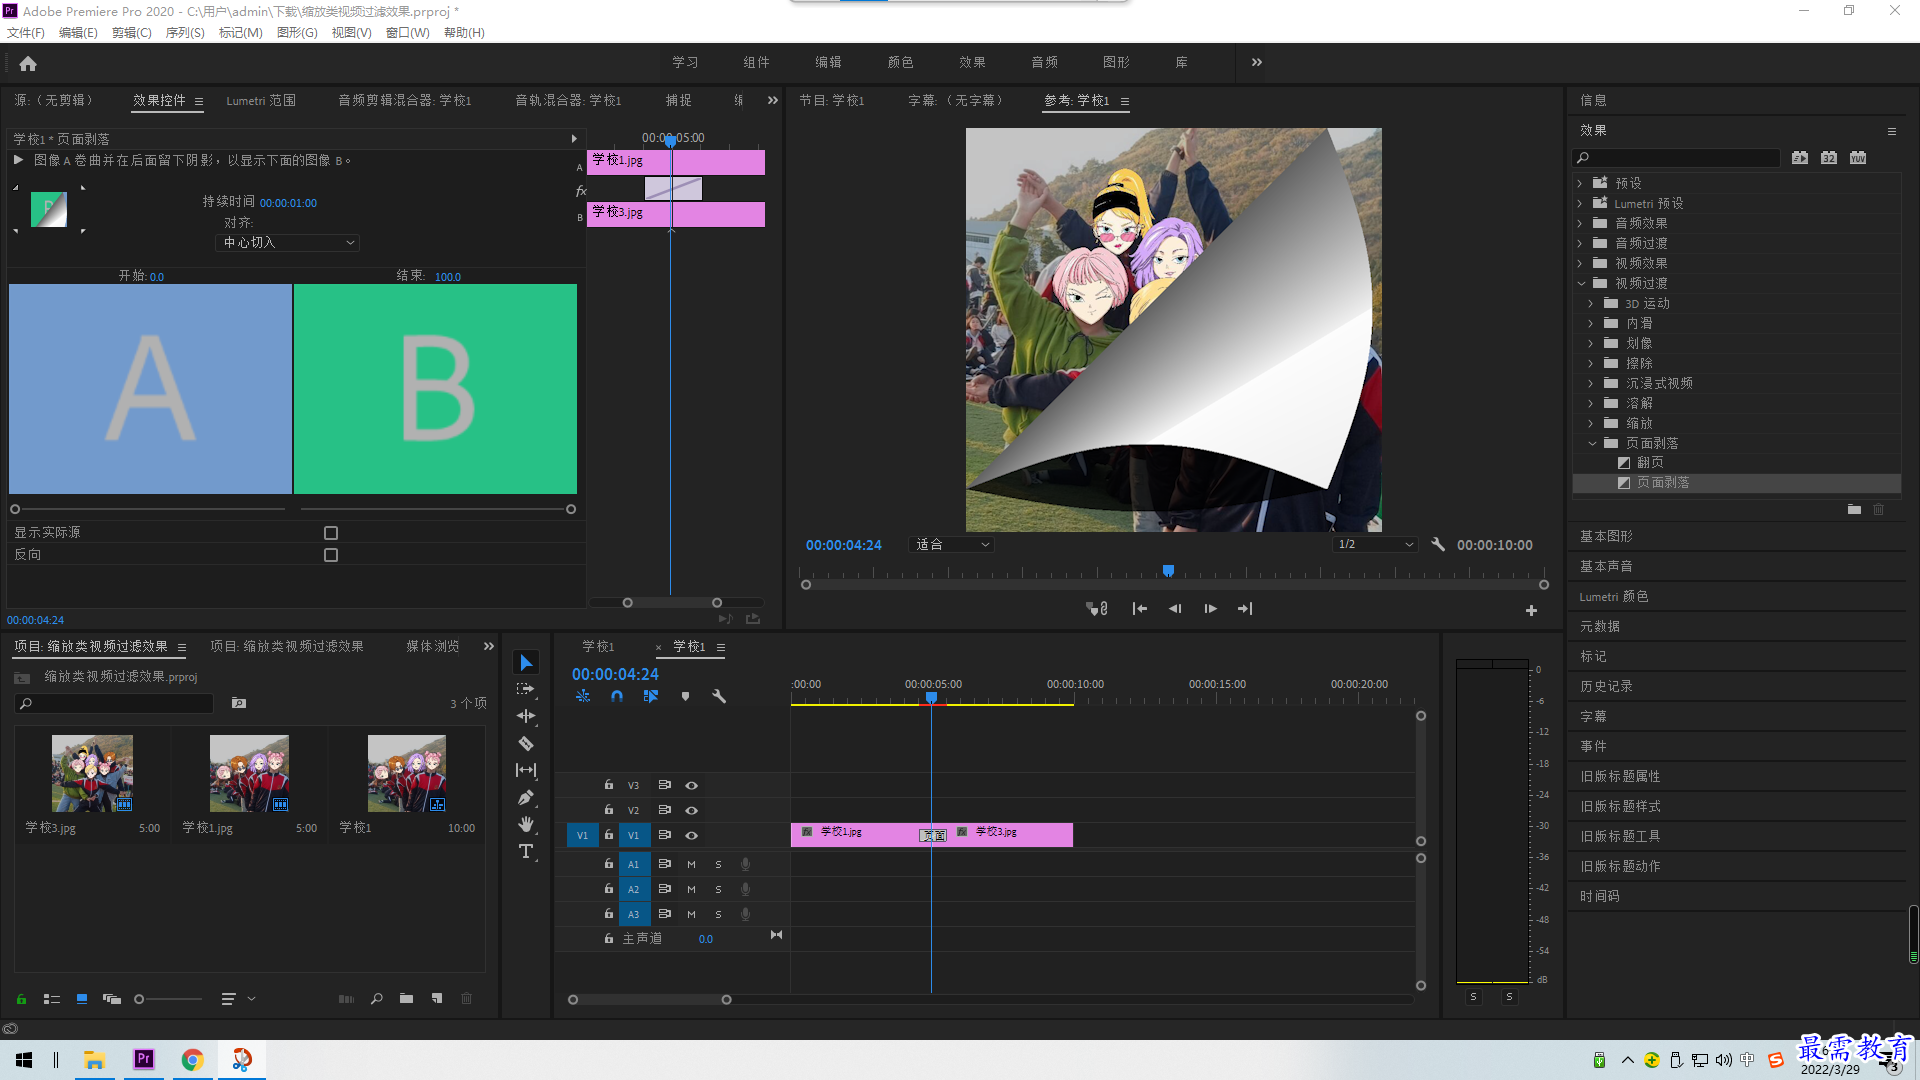The height and width of the screenshot is (1080, 1920).
Task: Select the 学校3.jpg thumbnail in project
Action: 92,774
